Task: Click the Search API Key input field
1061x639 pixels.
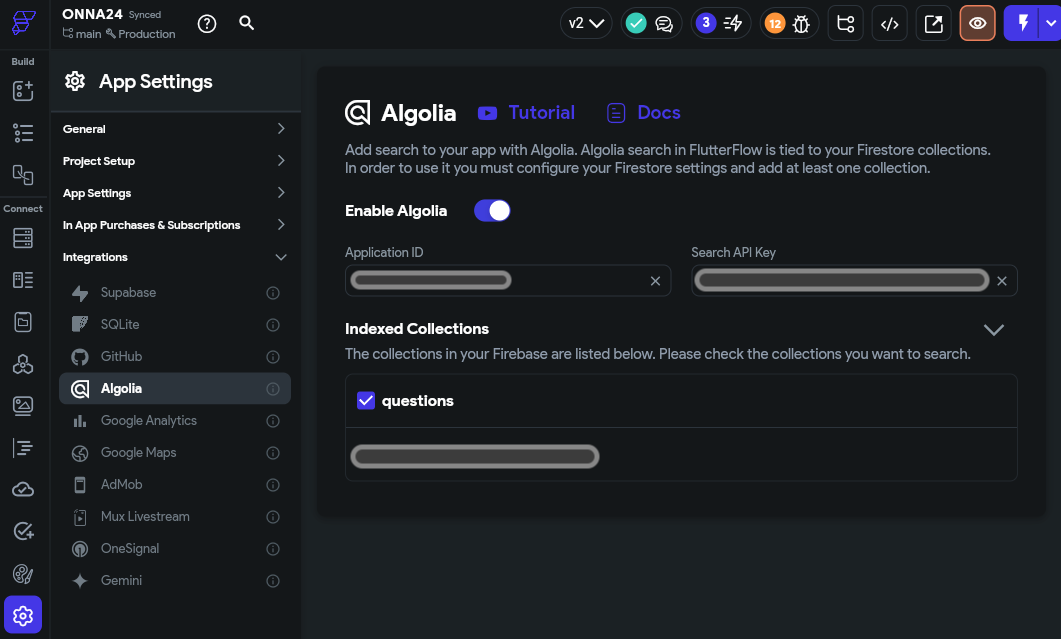Action: click(854, 280)
